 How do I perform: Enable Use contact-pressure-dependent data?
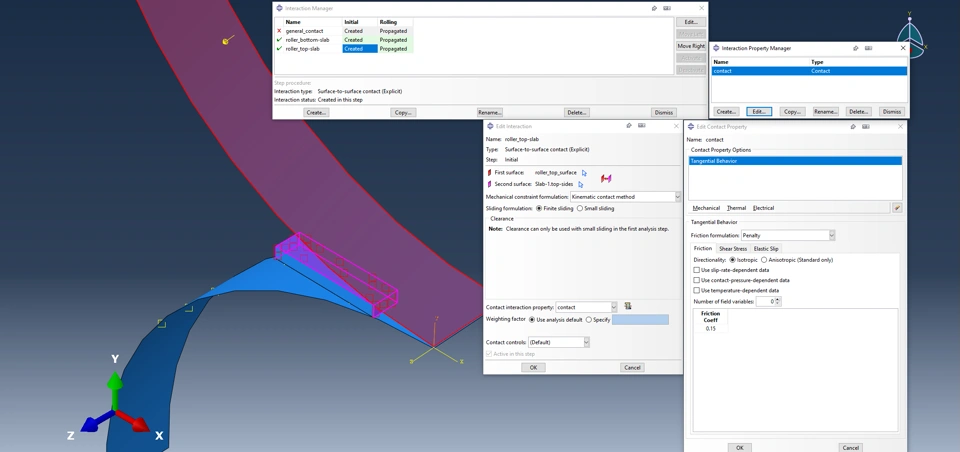(697, 280)
